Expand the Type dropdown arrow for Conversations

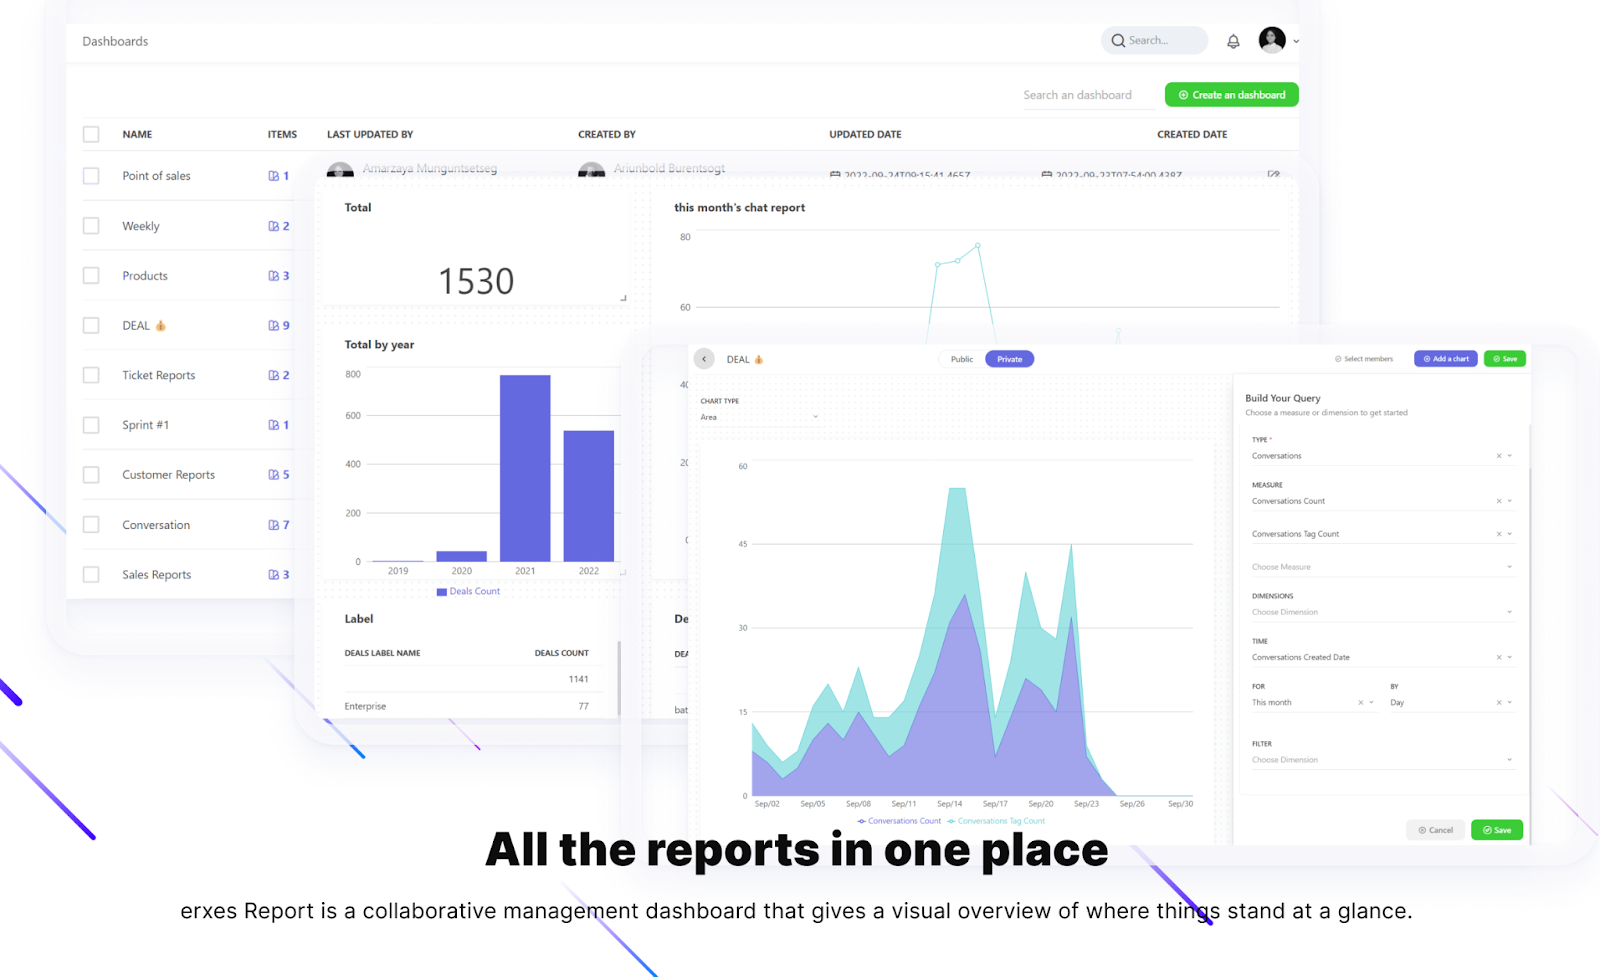(1510, 456)
